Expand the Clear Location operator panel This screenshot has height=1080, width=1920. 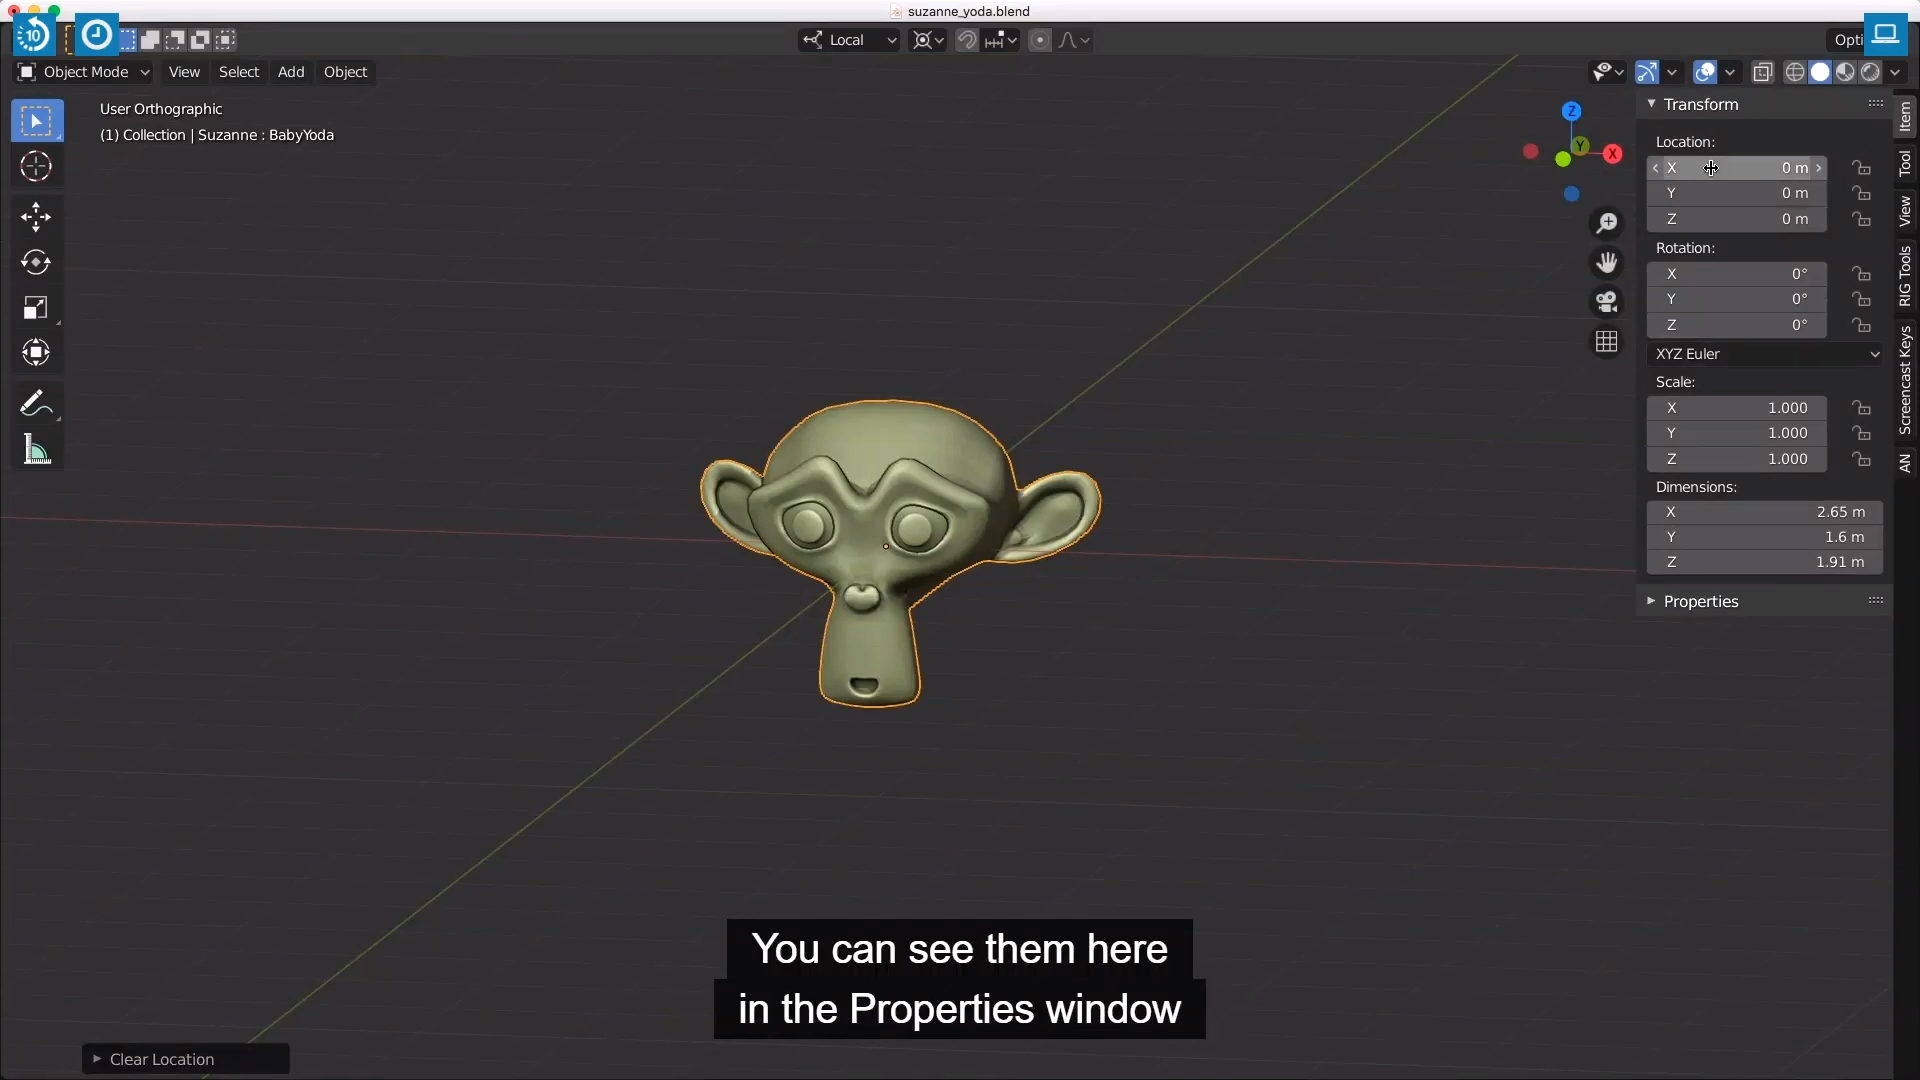(x=160, y=1059)
